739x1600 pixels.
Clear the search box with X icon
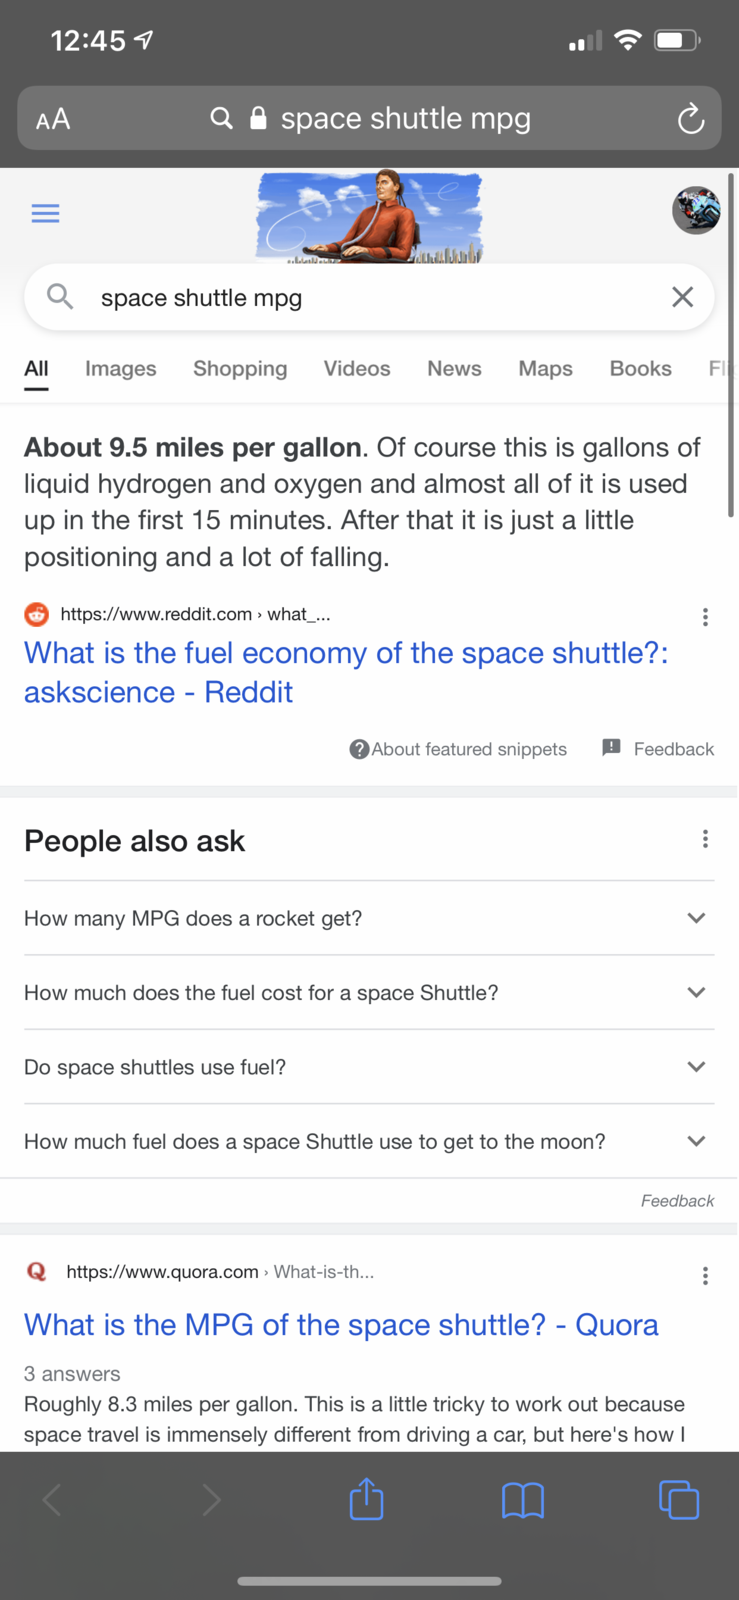[x=682, y=297]
